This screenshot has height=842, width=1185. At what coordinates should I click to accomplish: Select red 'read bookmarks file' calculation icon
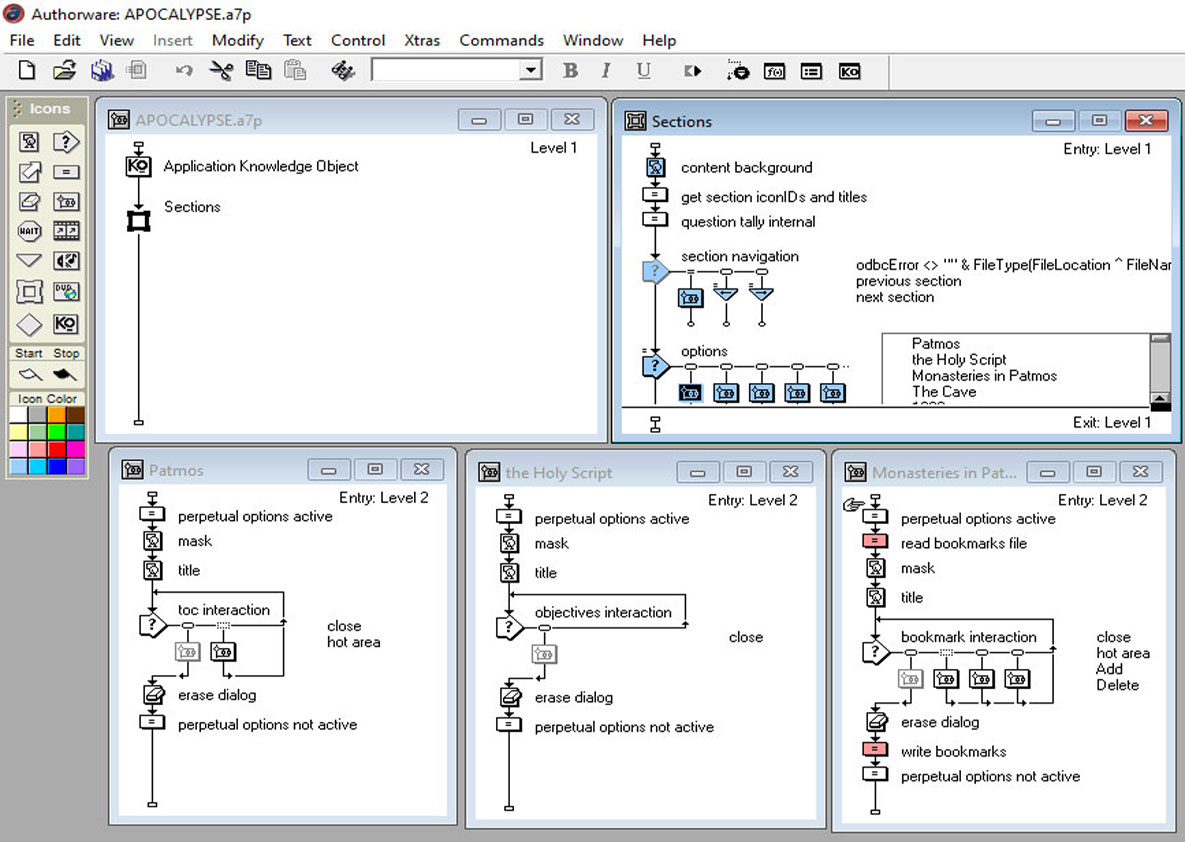[x=874, y=542]
